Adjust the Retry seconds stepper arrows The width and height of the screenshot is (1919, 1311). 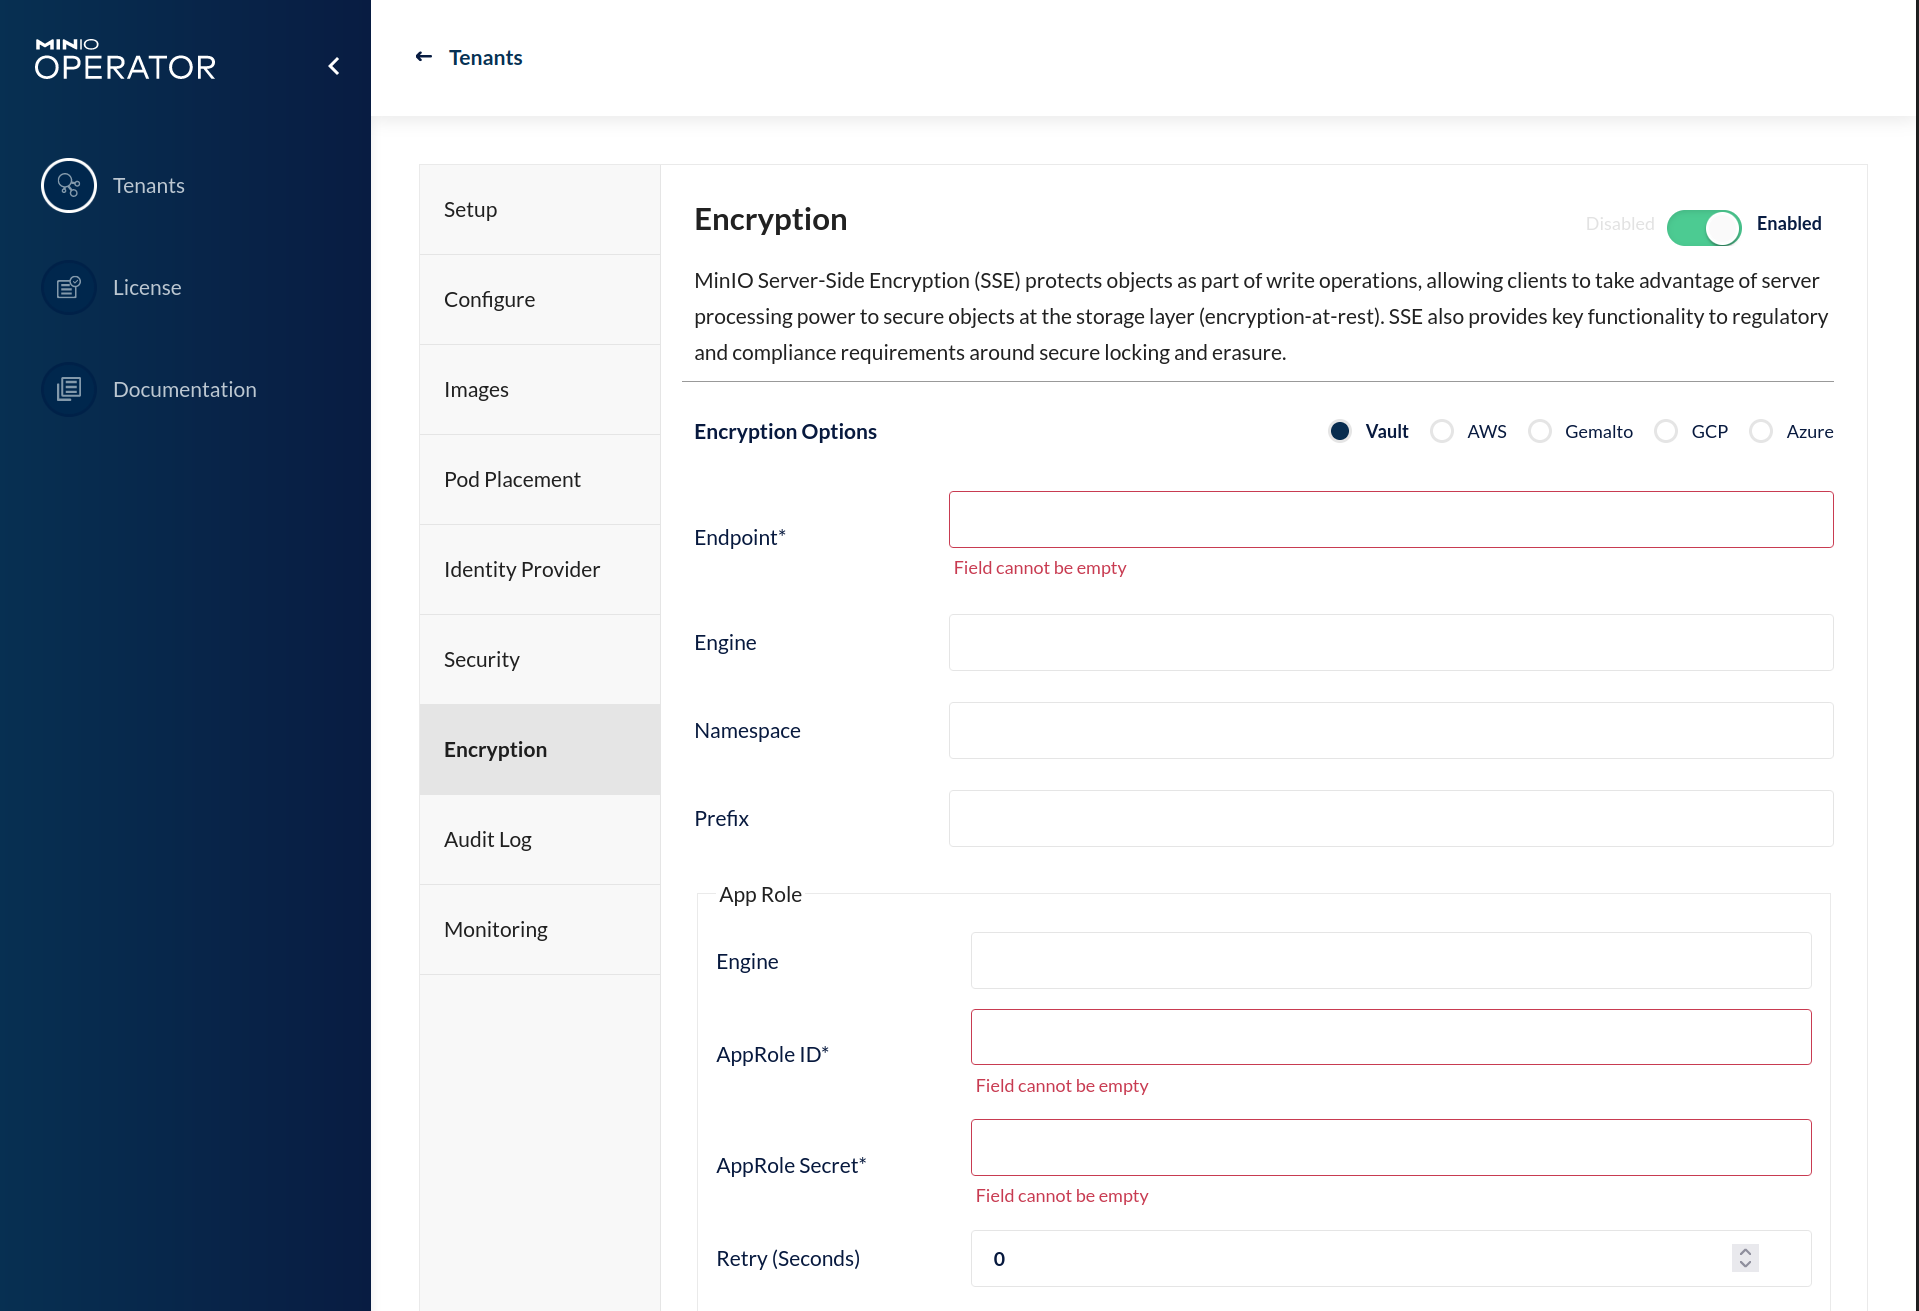click(x=1745, y=1258)
